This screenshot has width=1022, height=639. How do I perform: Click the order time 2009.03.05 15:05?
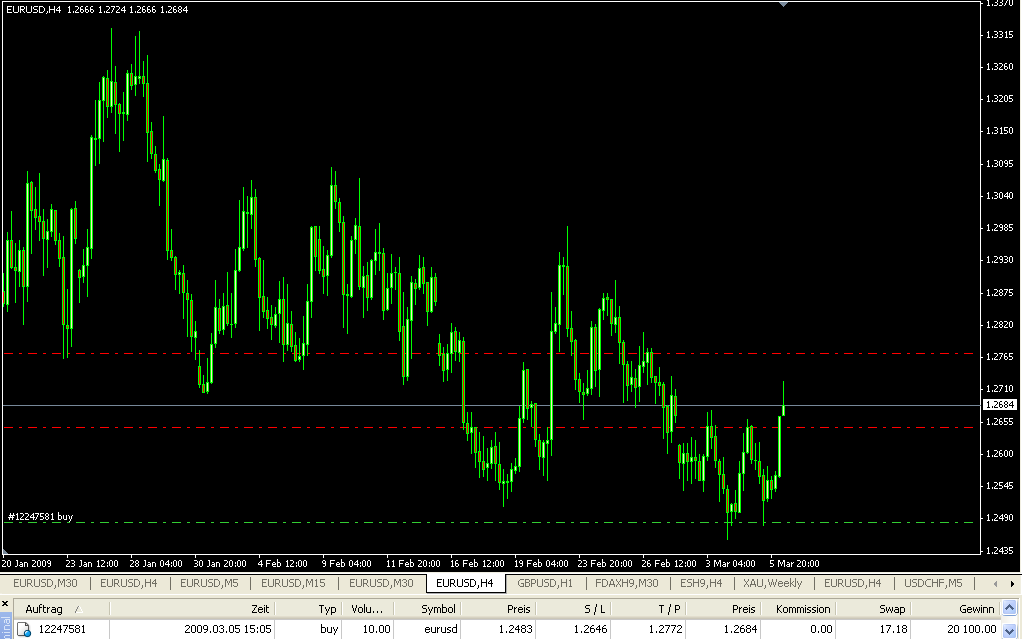click(227, 629)
